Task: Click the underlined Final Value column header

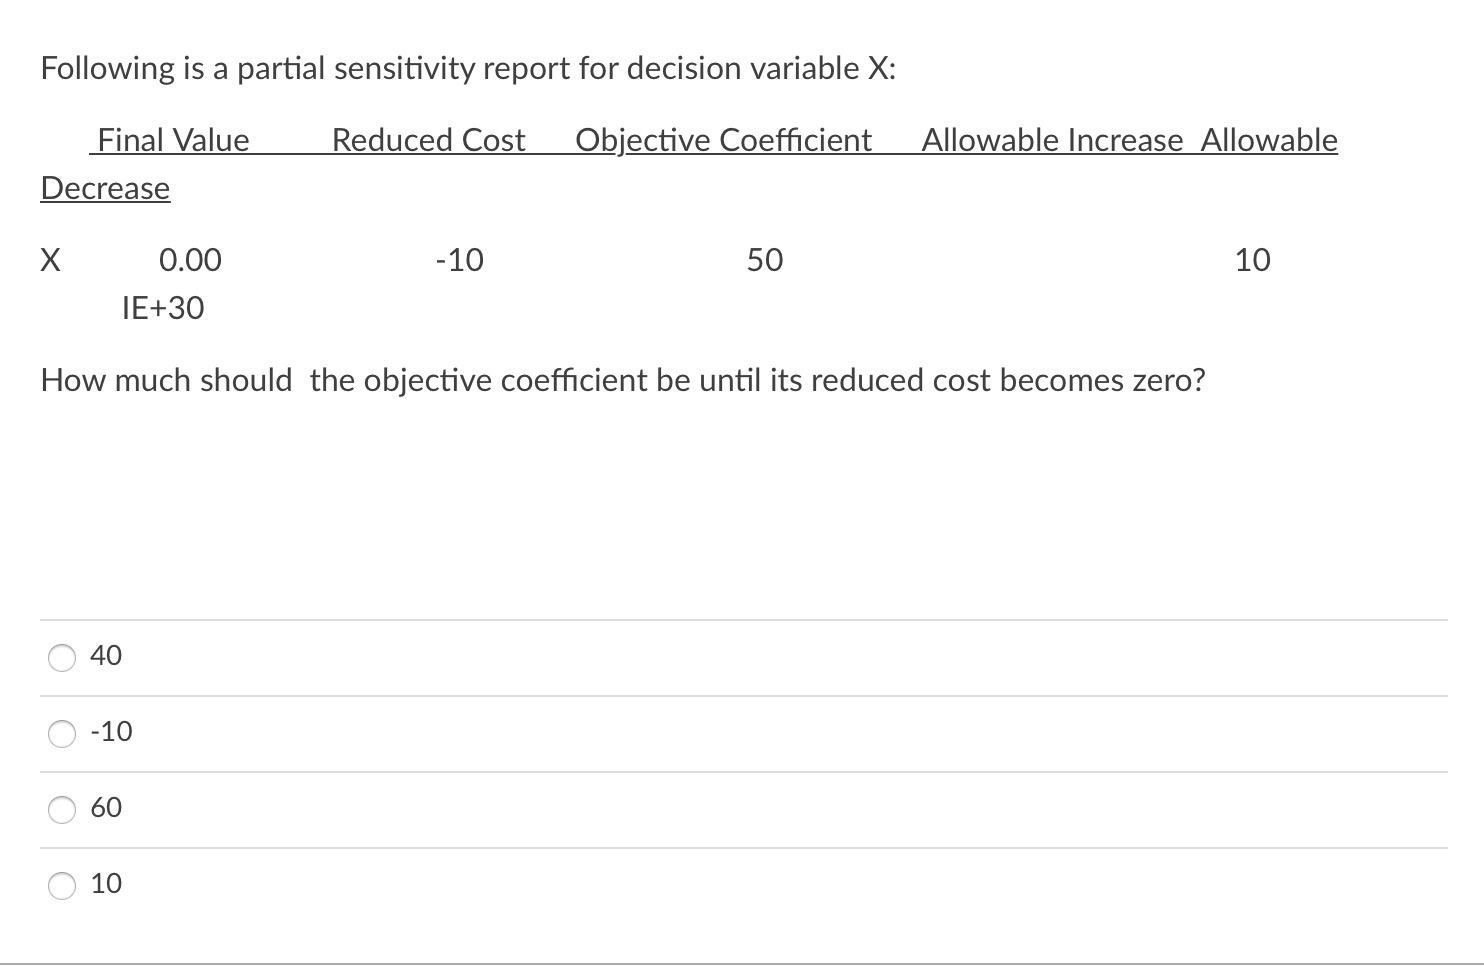Action: point(172,141)
